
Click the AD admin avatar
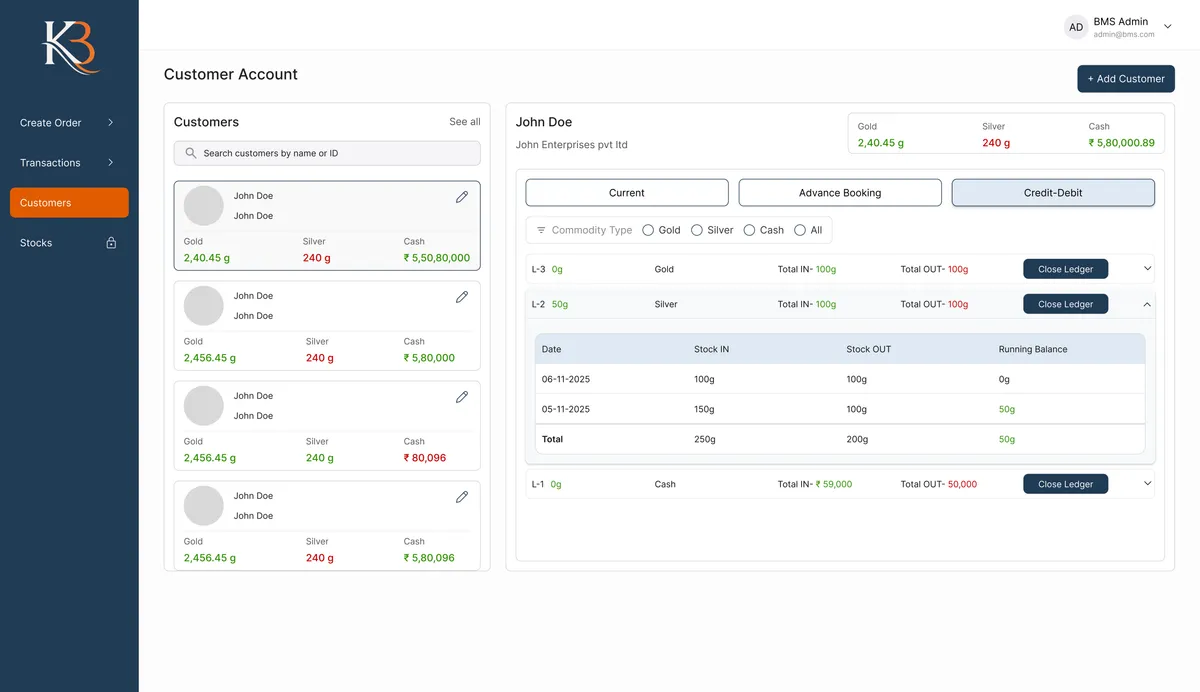coord(1076,27)
